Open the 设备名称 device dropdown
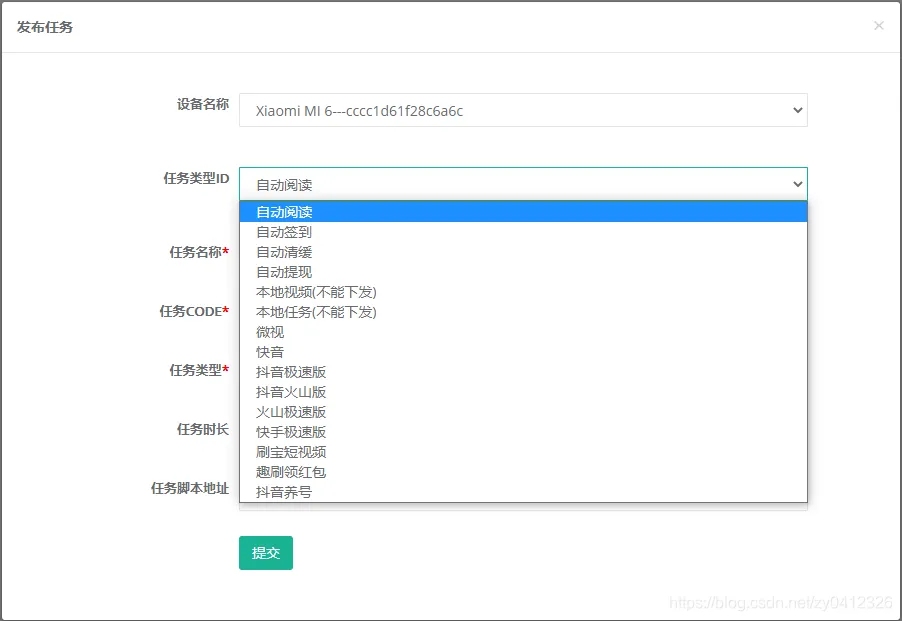 pos(523,110)
